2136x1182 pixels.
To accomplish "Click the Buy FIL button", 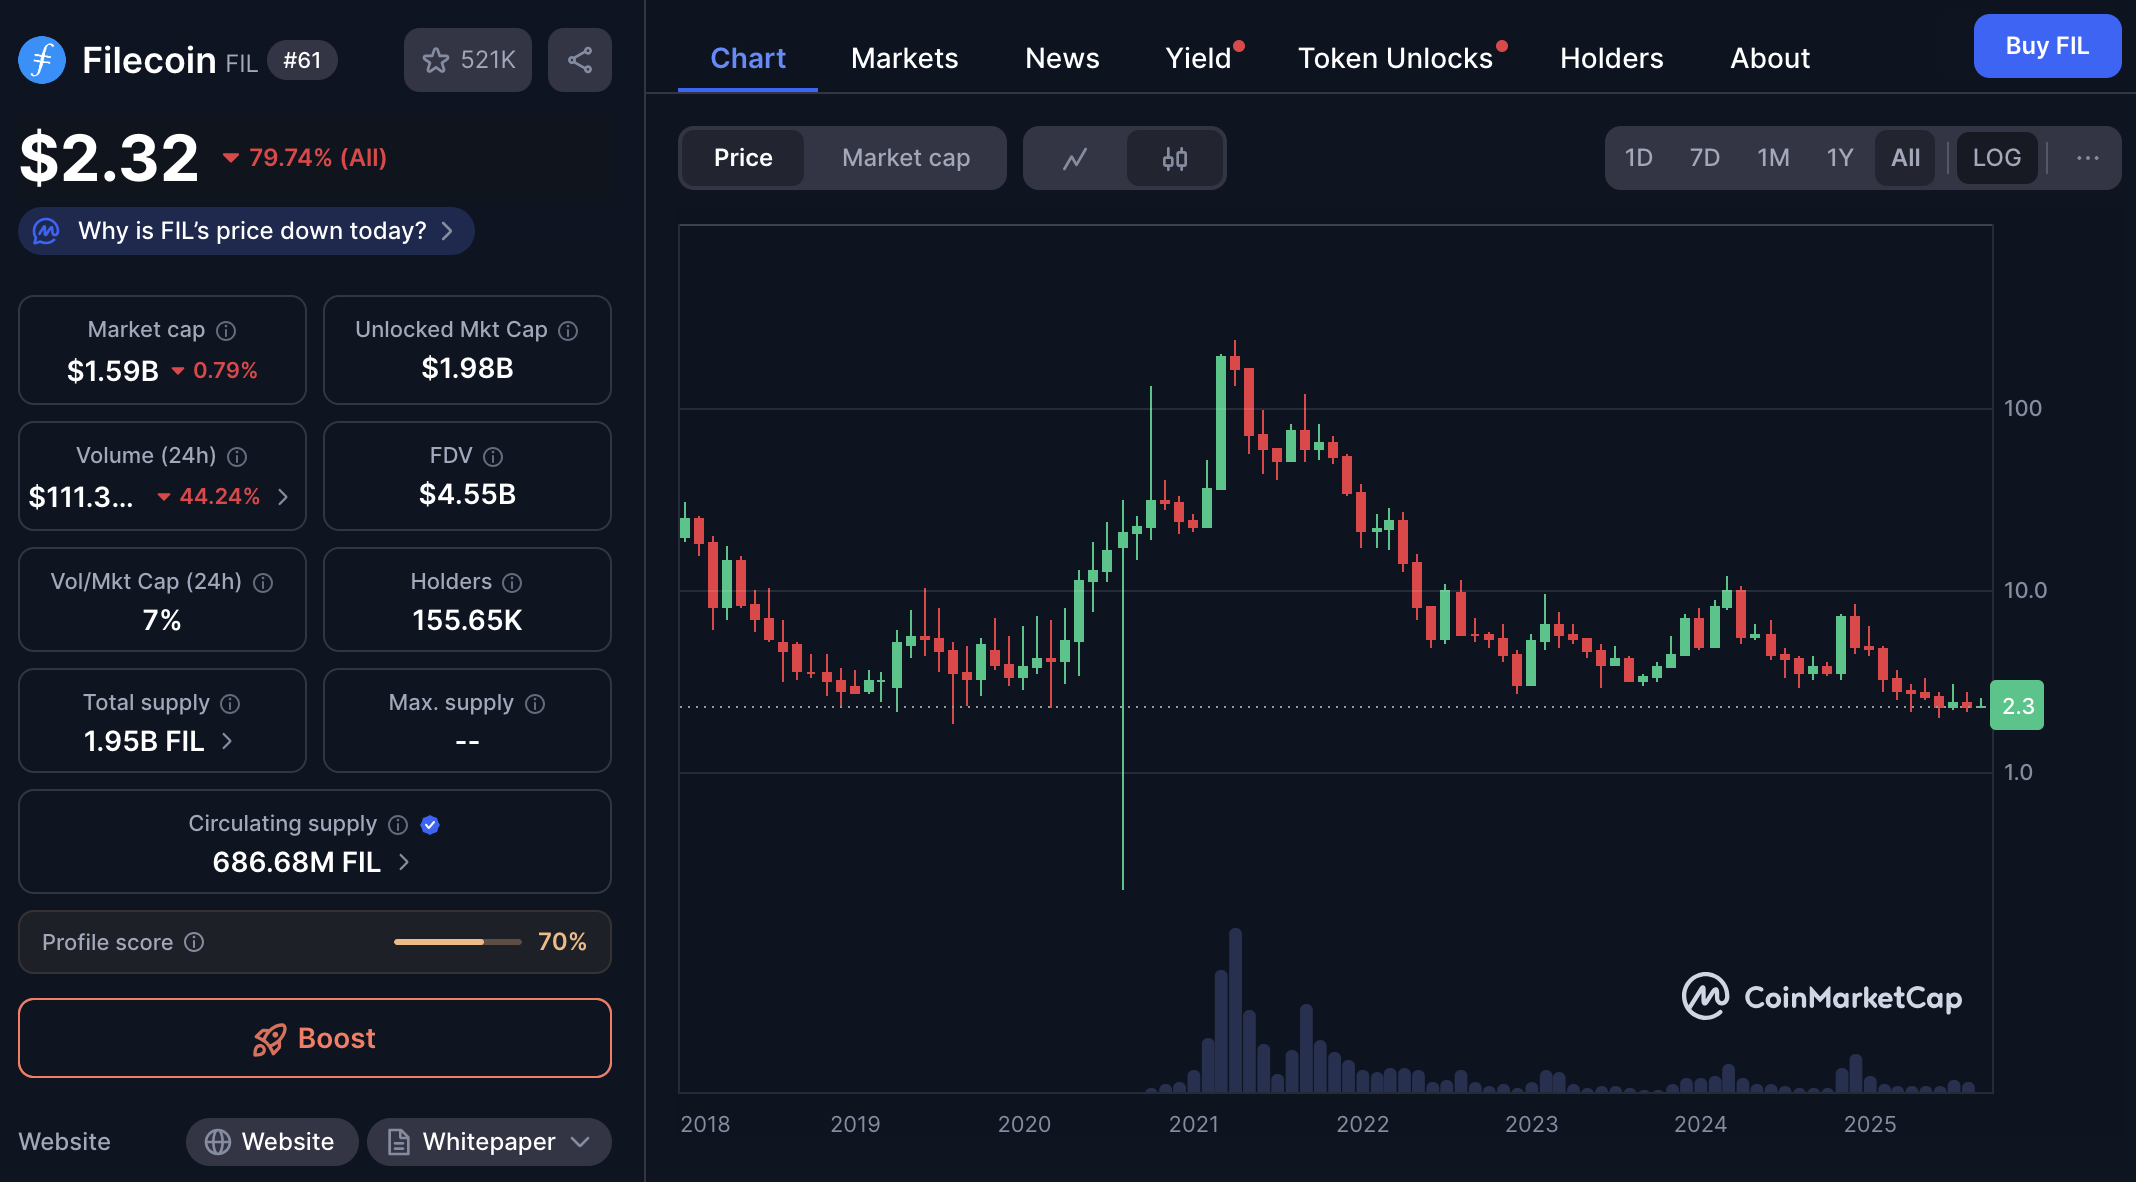I will (2047, 46).
